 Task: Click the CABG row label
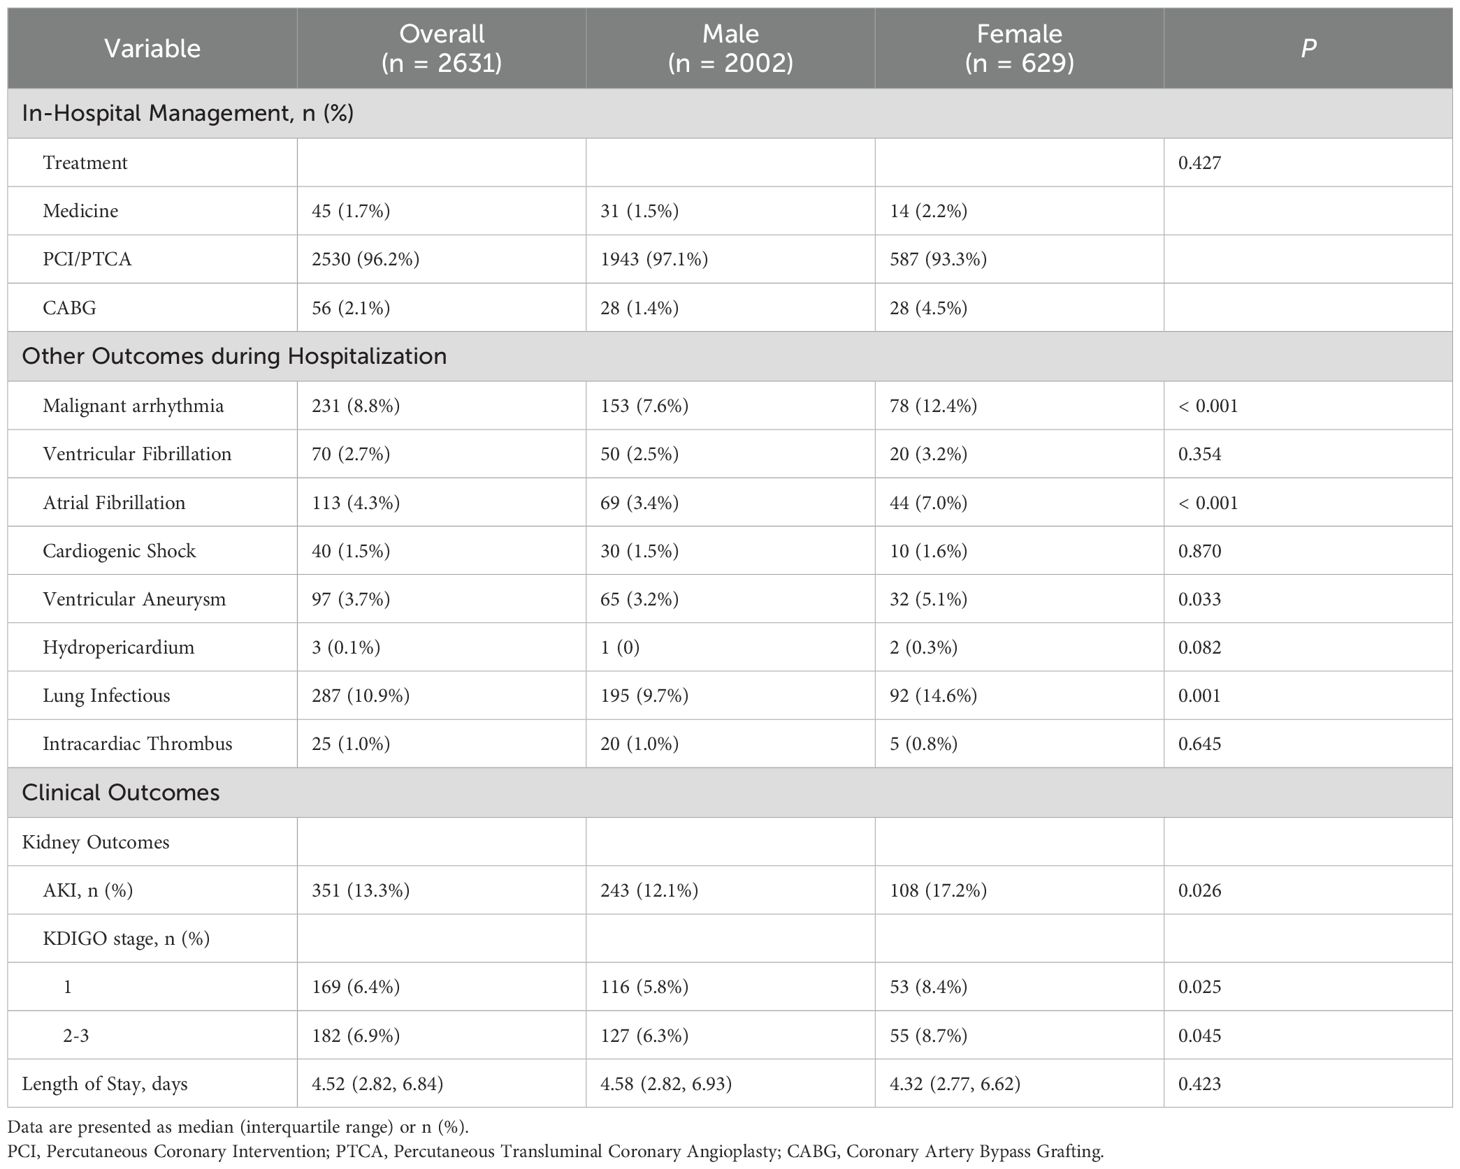pyautogui.click(x=70, y=308)
